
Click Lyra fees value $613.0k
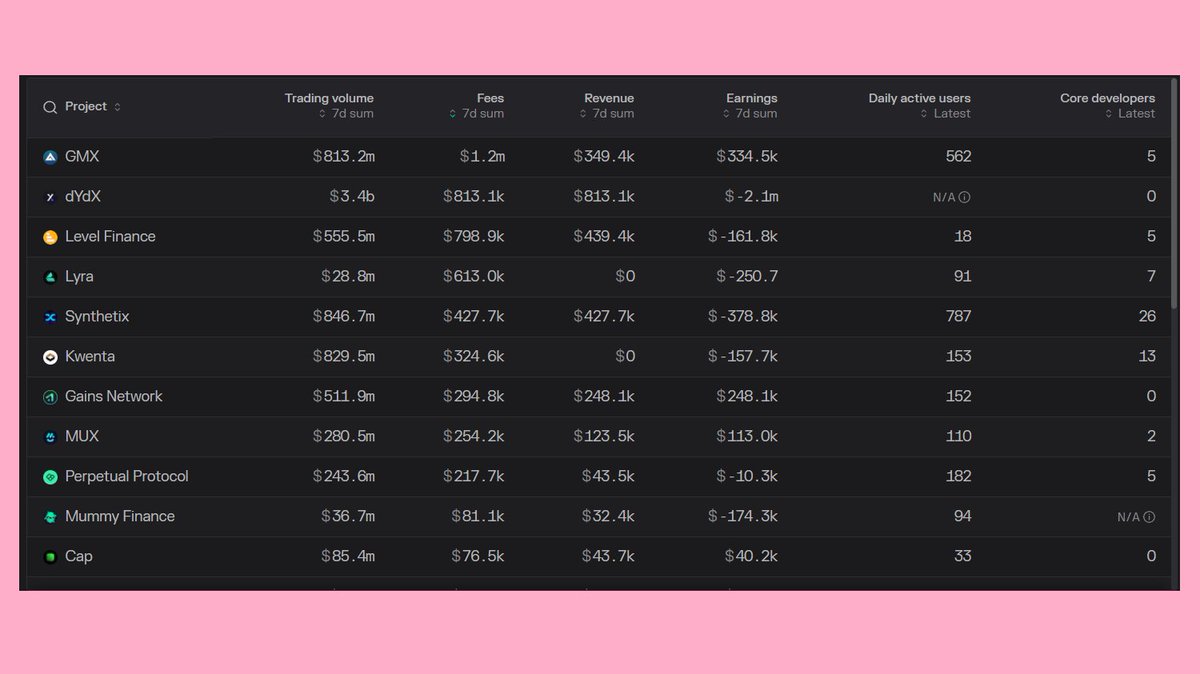473,277
